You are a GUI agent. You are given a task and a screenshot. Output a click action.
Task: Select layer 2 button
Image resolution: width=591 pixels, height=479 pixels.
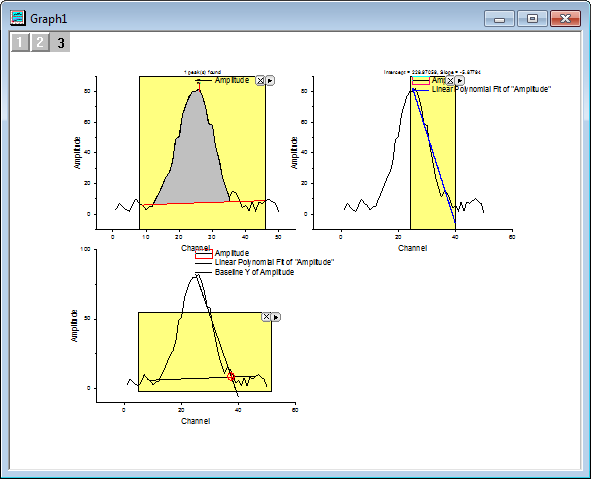(40, 42)
